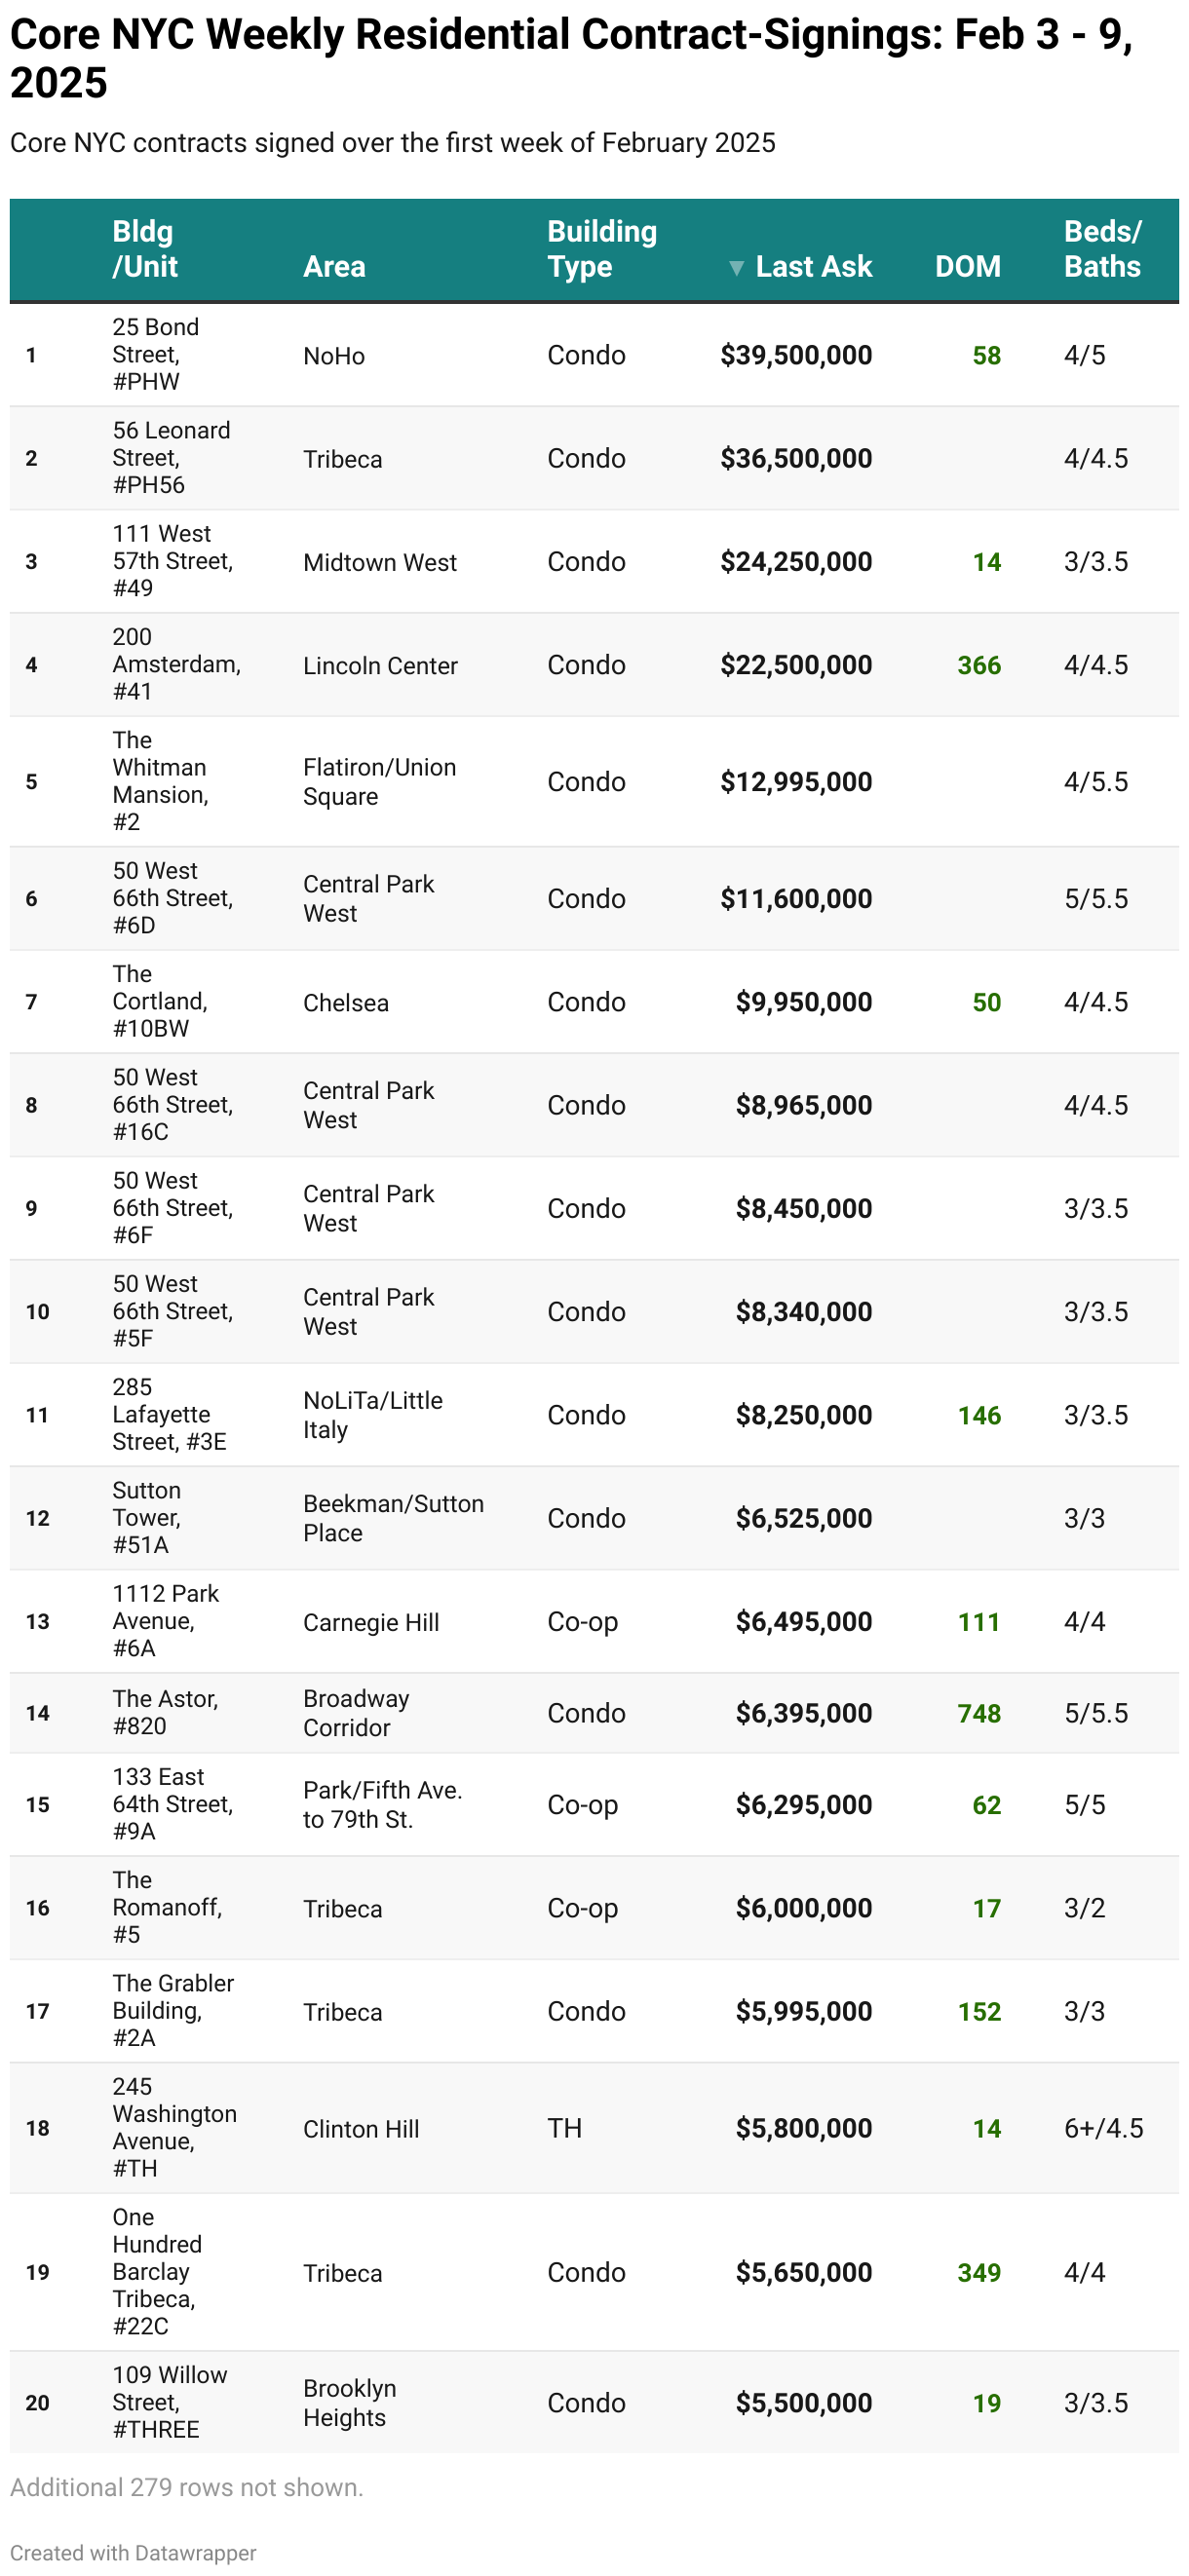This screenshot has height=2576, width=1189.
Task: Select the 56 Leonard Street #PH56 entry
Action: coord(171,458)
